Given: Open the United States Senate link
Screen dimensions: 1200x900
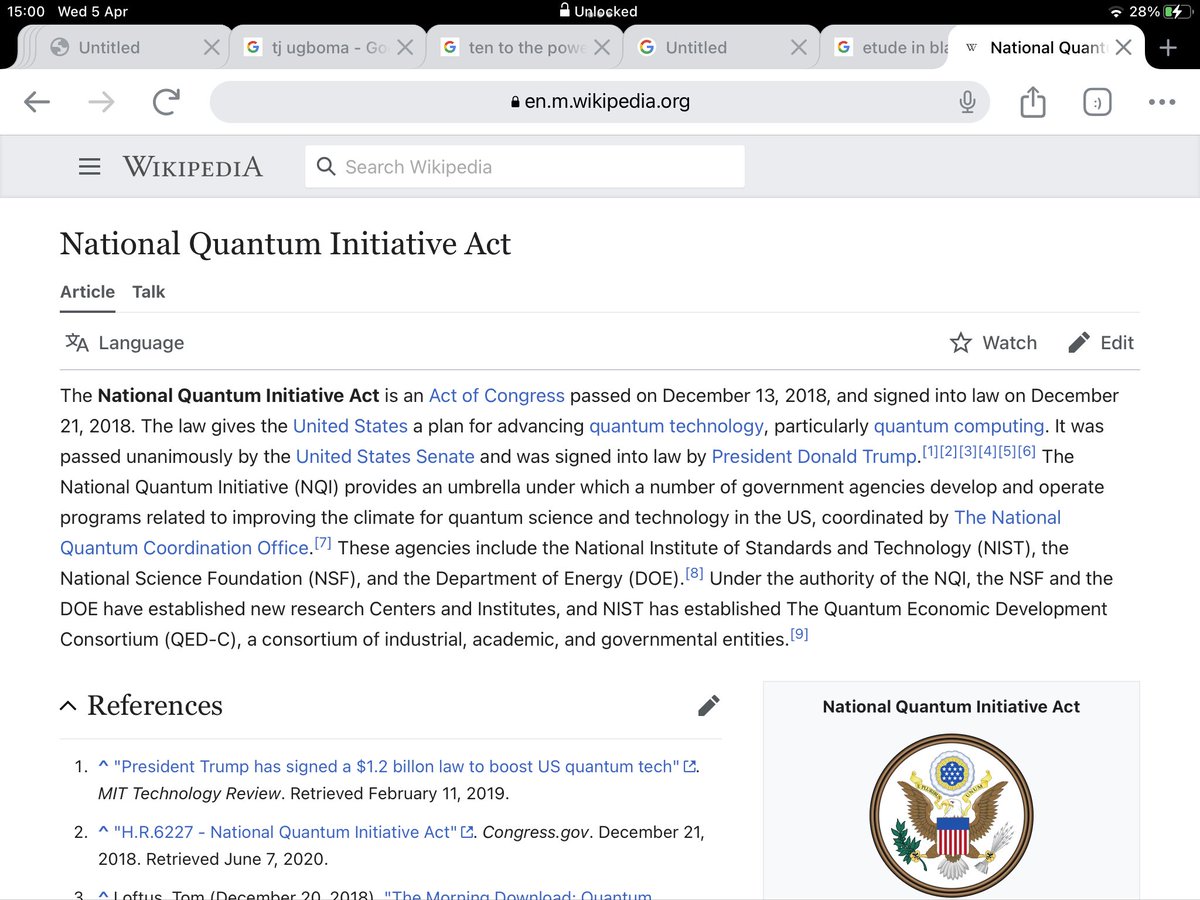Looking at the screenshot, I should 385,457.
